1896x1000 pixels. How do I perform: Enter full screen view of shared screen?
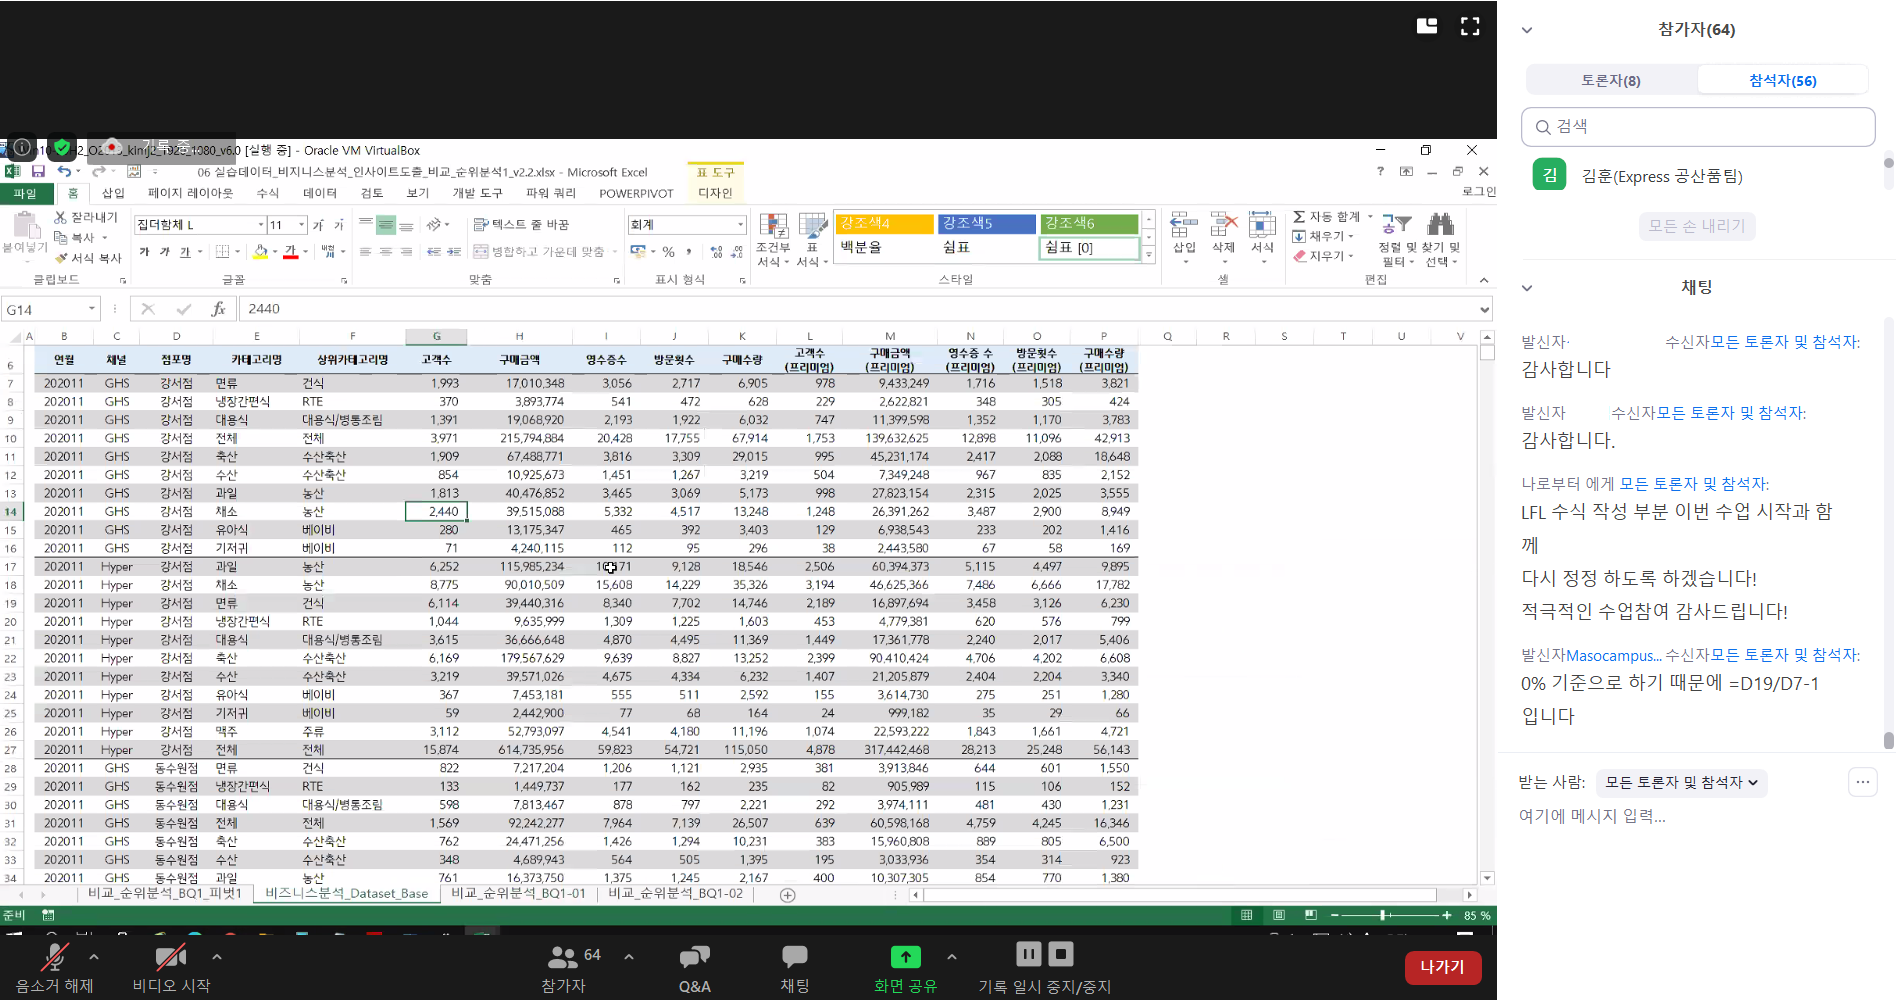[1470, 27]
